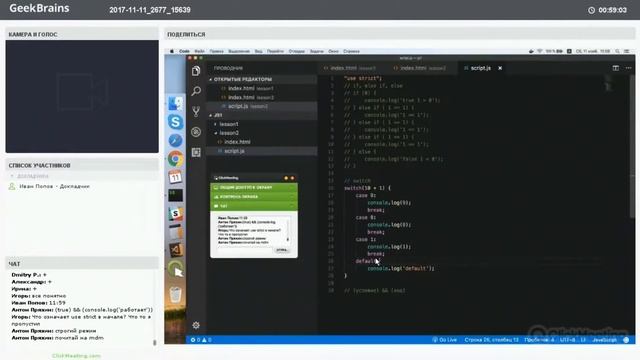The height and width of the screenshot is (360, 640).
Task: Open Google Chrome from the Dock
Action: (176, 158)
